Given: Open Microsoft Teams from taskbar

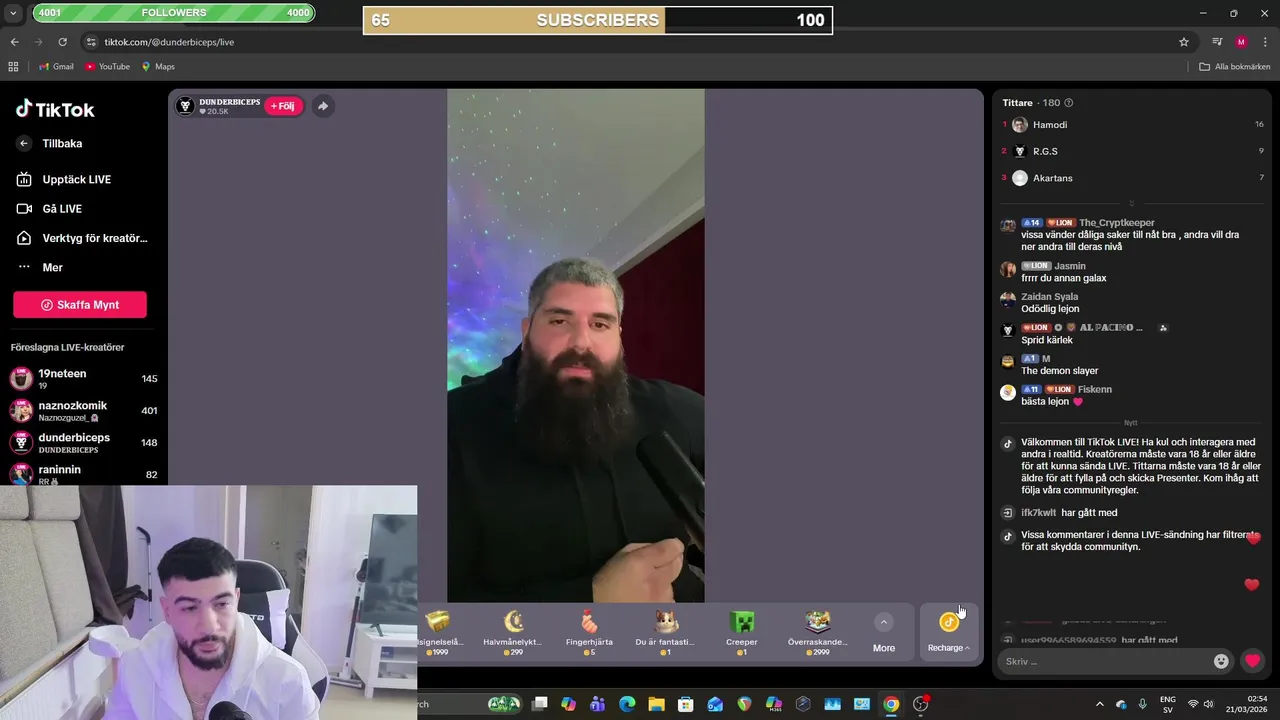Looking at the screenshot, I should pyautogui.click(x=598, y=704).
